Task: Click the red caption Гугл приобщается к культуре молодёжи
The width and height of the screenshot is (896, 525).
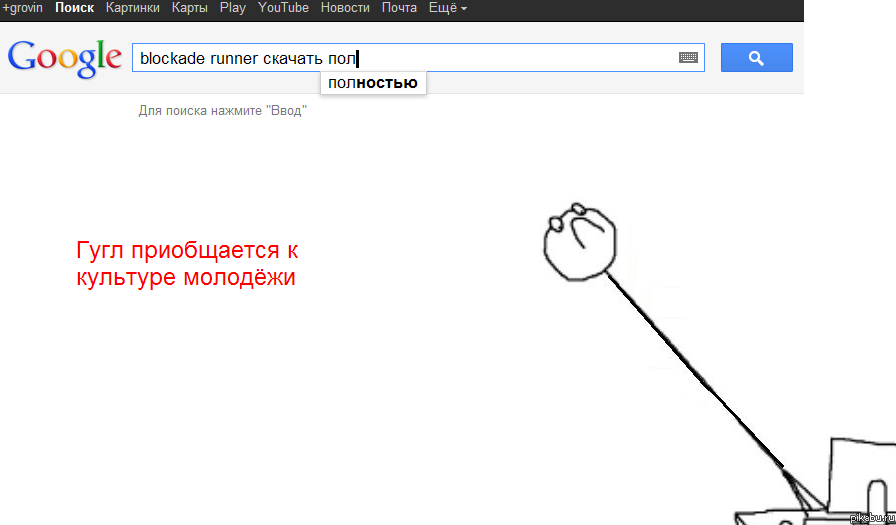Action: (x=187, y=263)
